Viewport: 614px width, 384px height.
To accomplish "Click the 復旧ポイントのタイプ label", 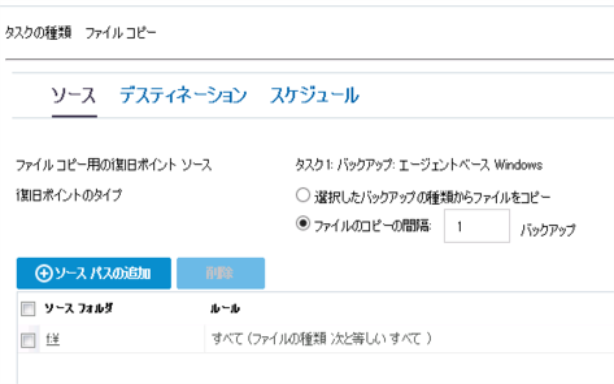I will pyautogui.click(x=69, y=195).
